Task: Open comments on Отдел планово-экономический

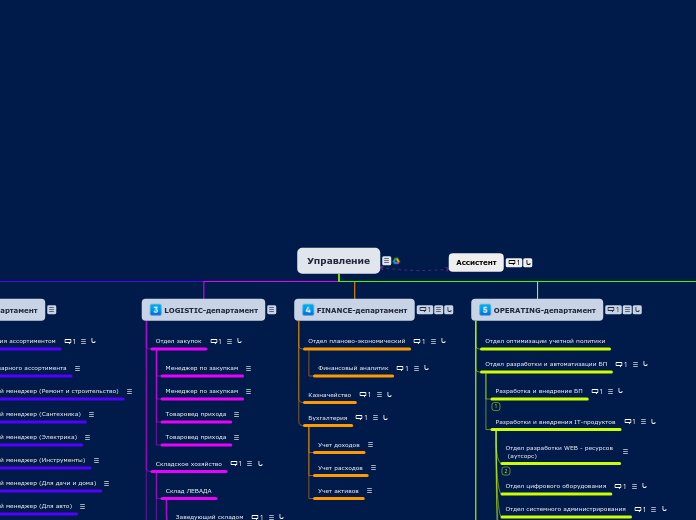Action: pos(419,341)
